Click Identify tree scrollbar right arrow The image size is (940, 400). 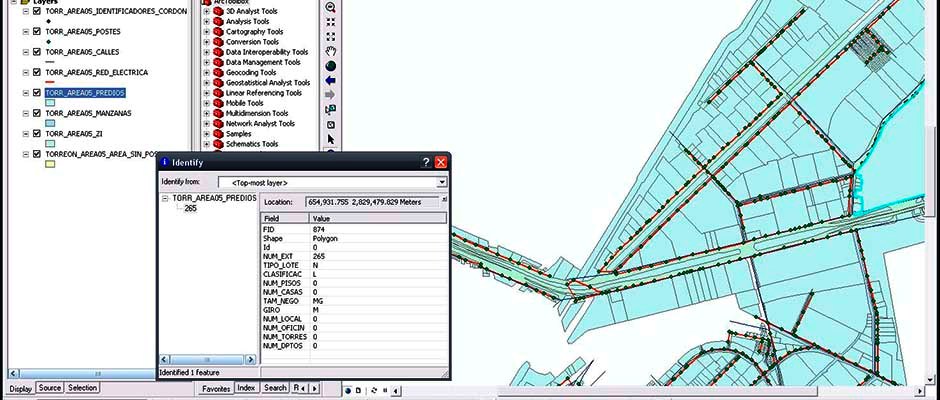tap(251, 359)
